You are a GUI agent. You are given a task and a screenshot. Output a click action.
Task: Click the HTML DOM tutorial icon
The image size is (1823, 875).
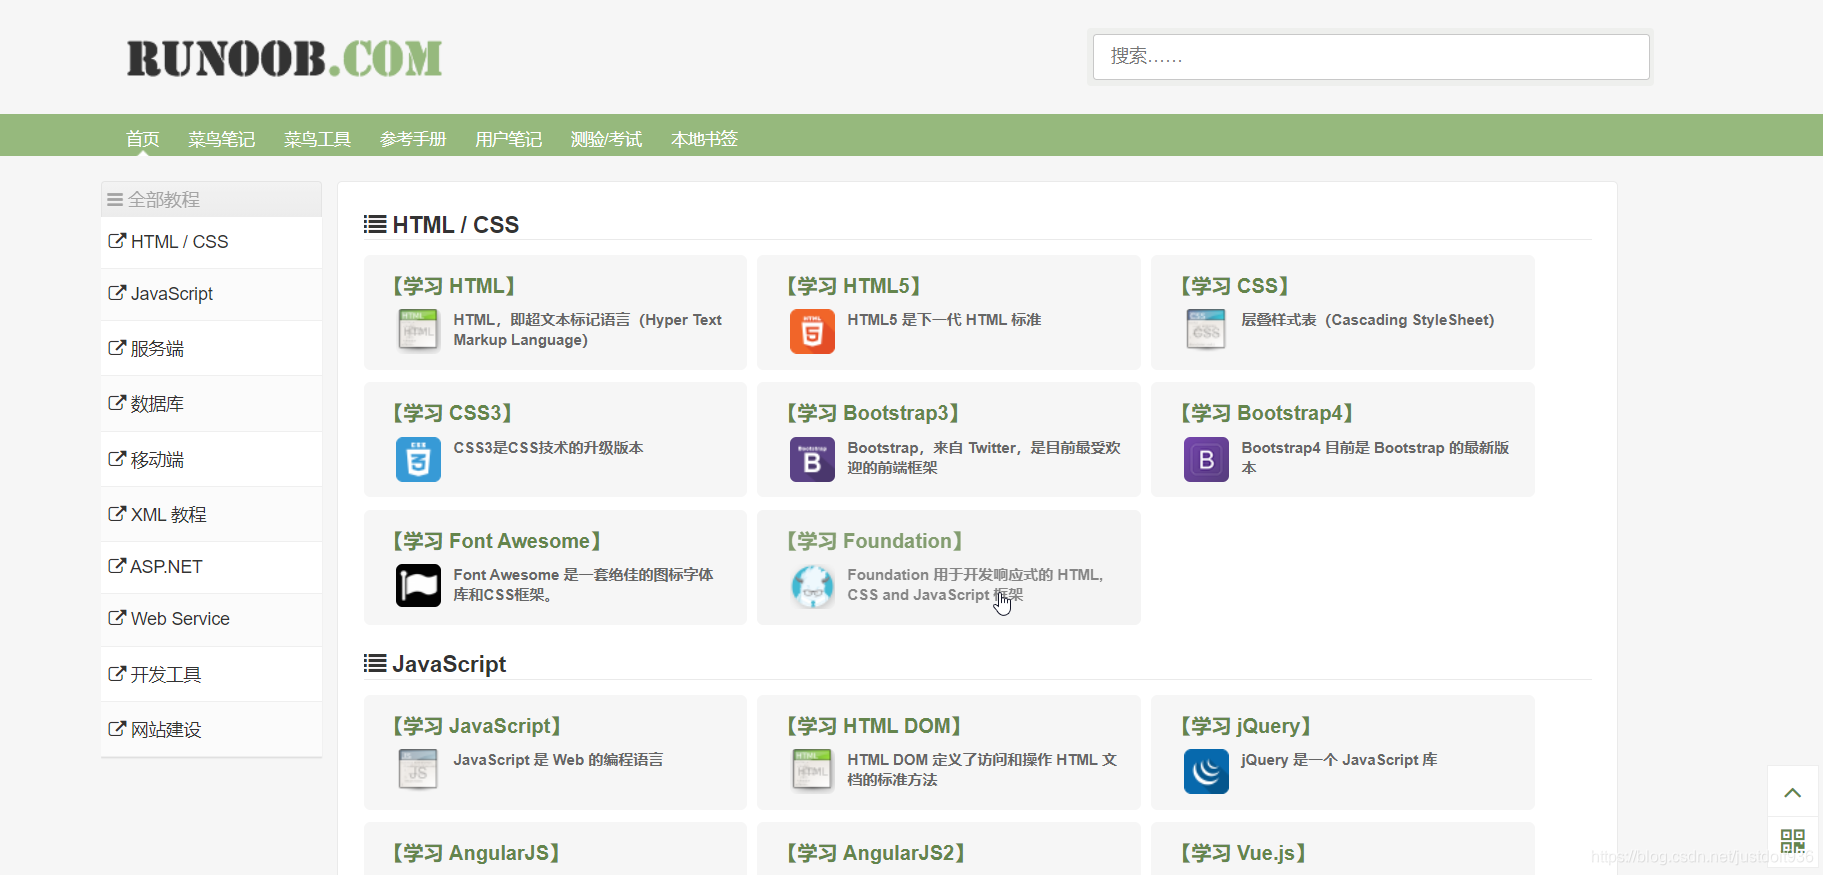[x=812, y=771]
